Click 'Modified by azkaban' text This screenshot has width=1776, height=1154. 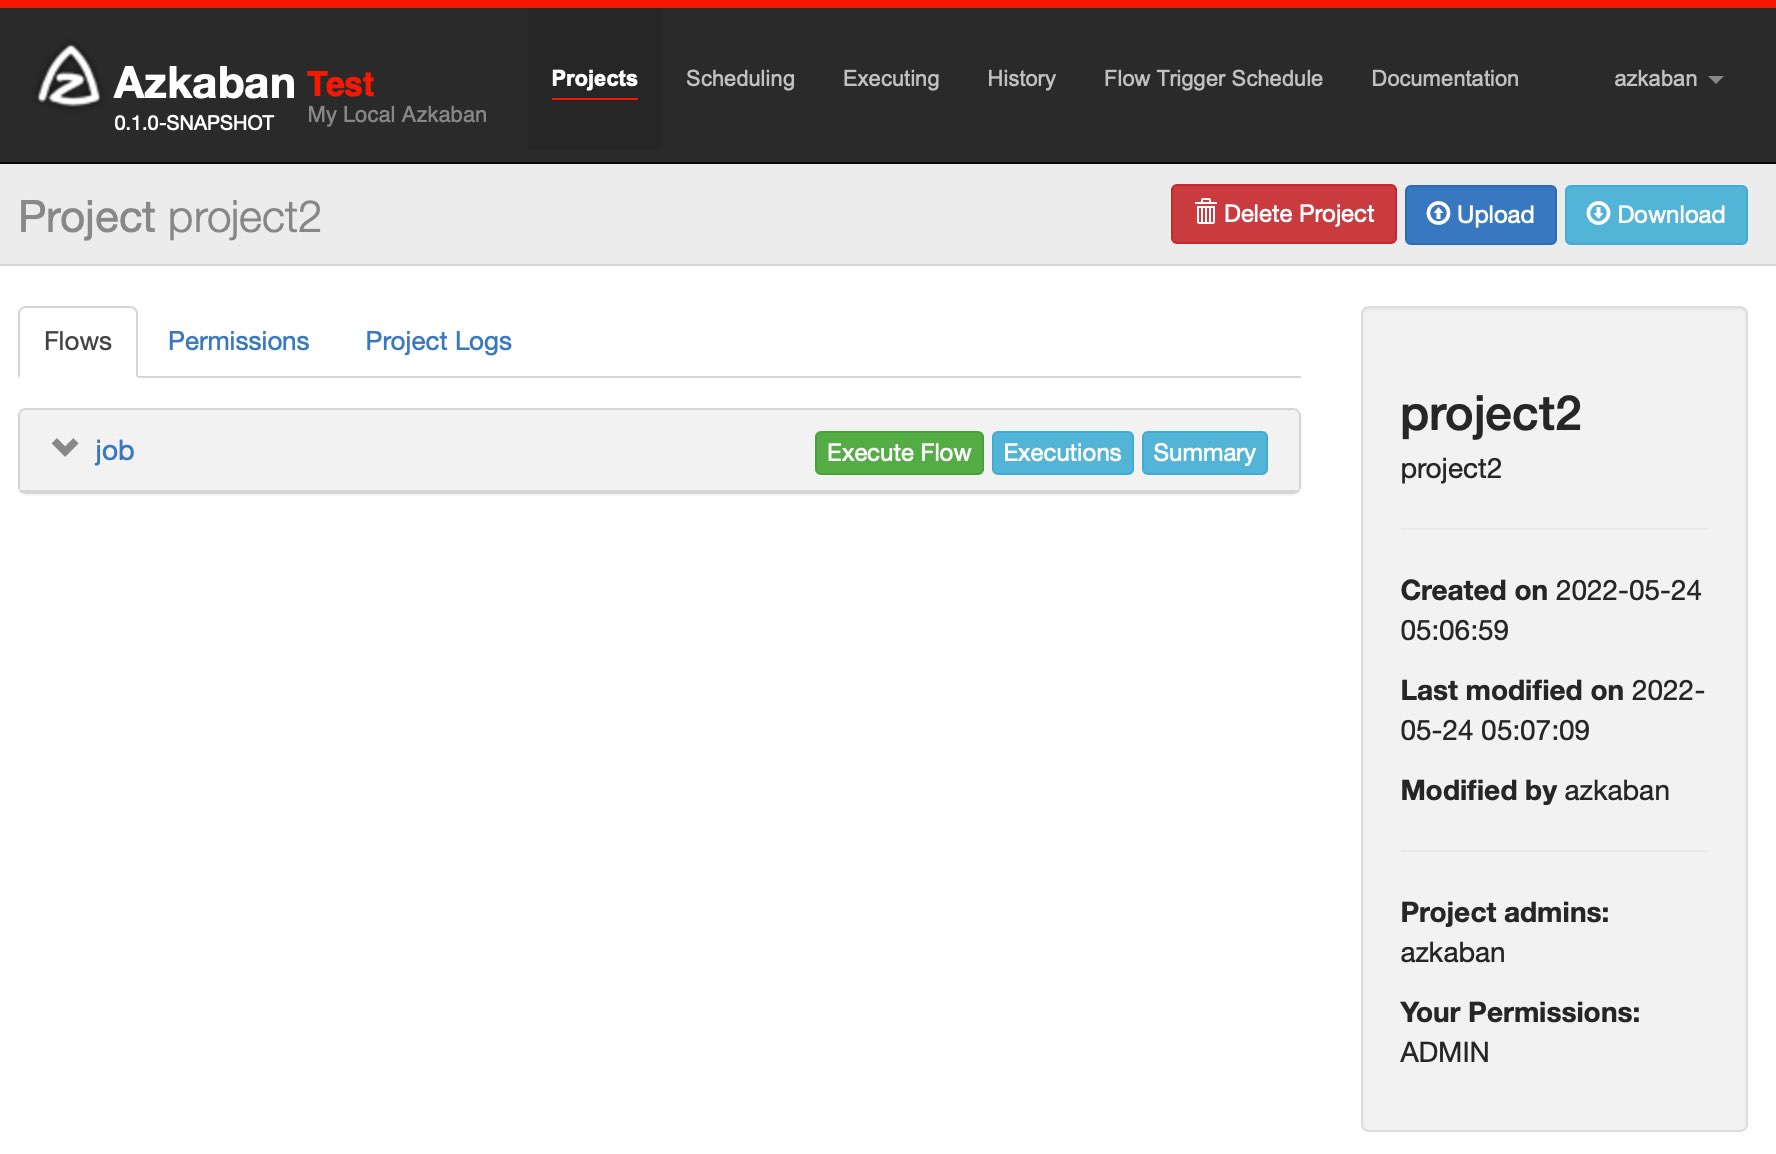(x=1535, y=790)
